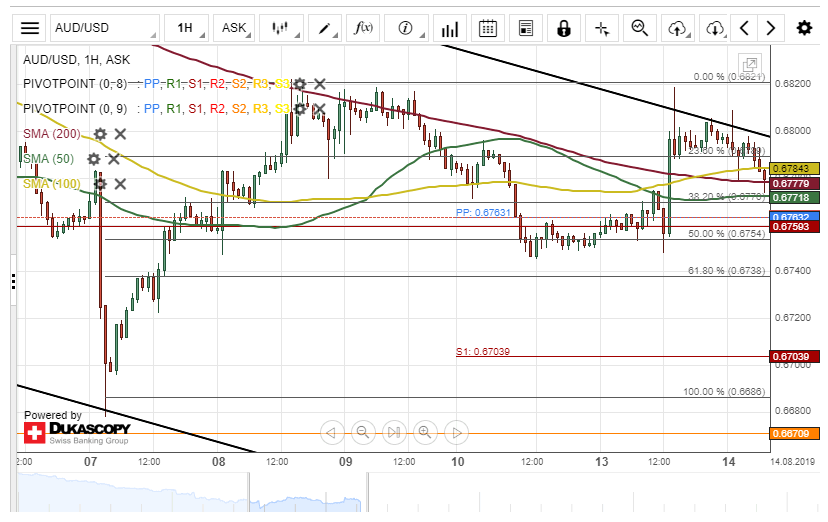Step chart forward with right arrow control
The height and width of the screenshot is (522, 828).
[457, 433]
